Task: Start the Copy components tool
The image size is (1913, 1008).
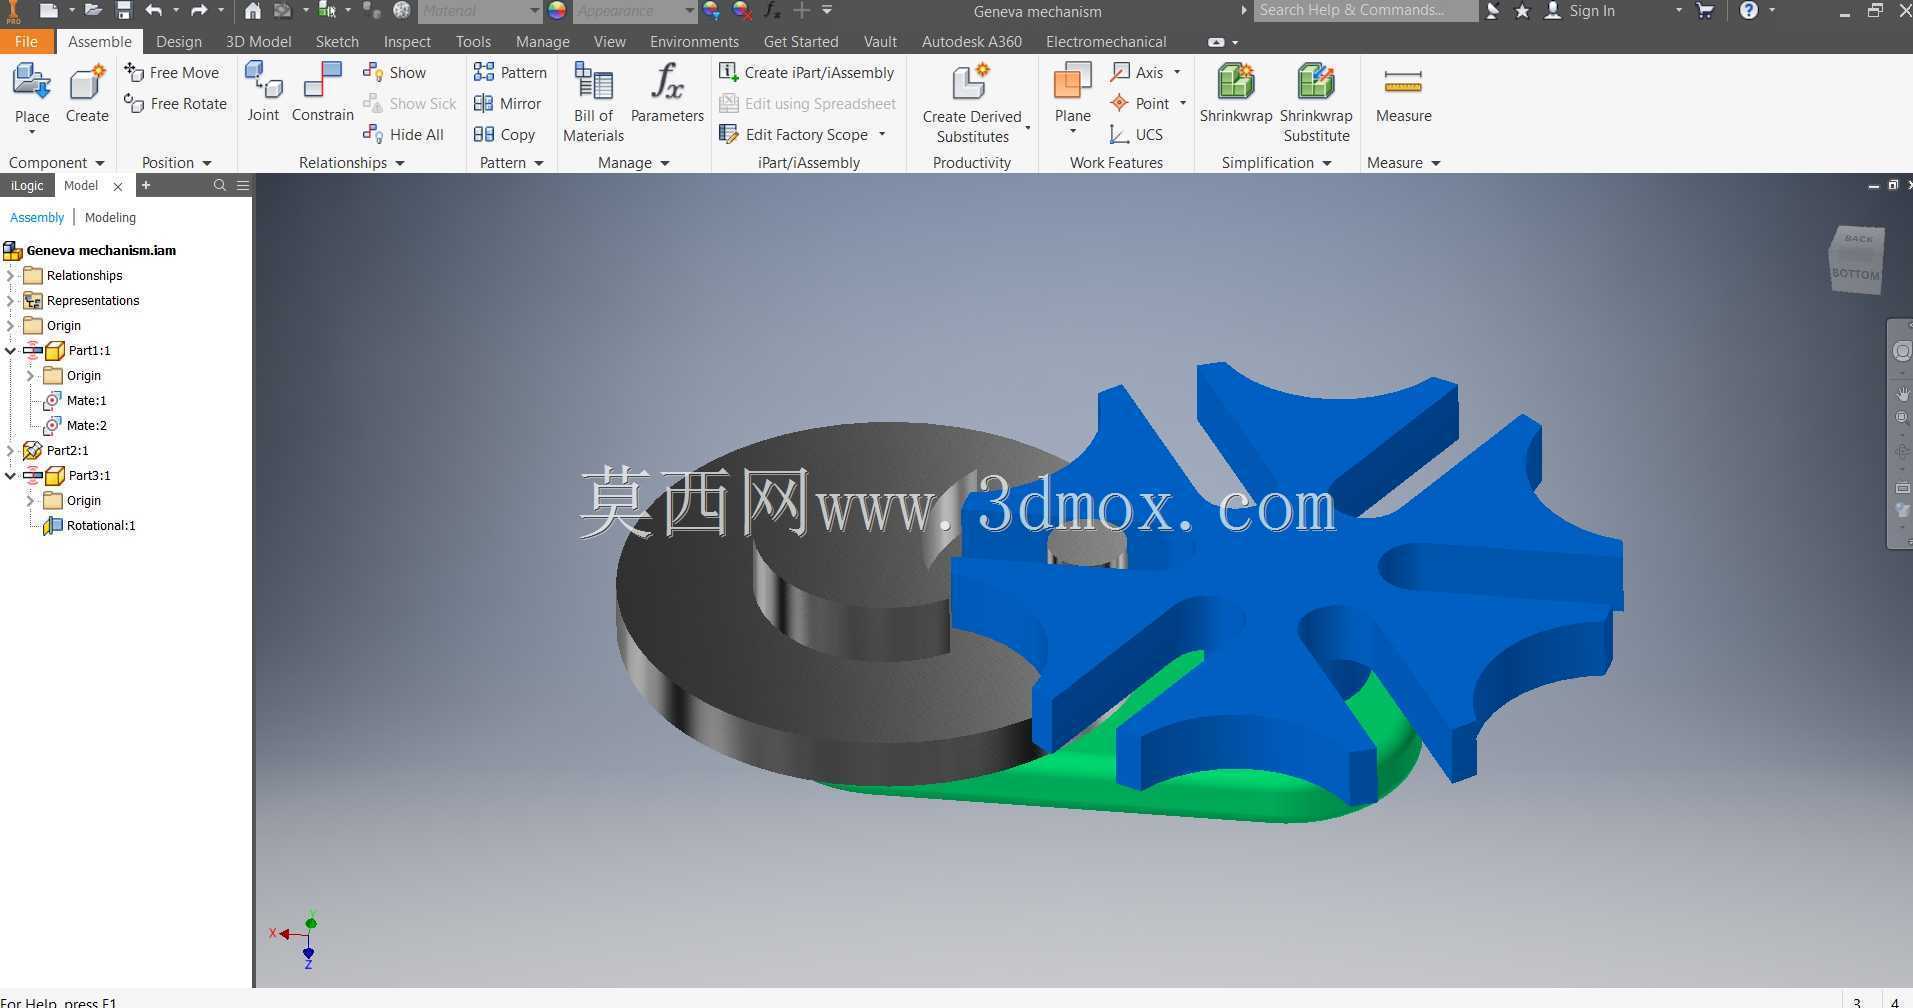Action: (504, 134)
